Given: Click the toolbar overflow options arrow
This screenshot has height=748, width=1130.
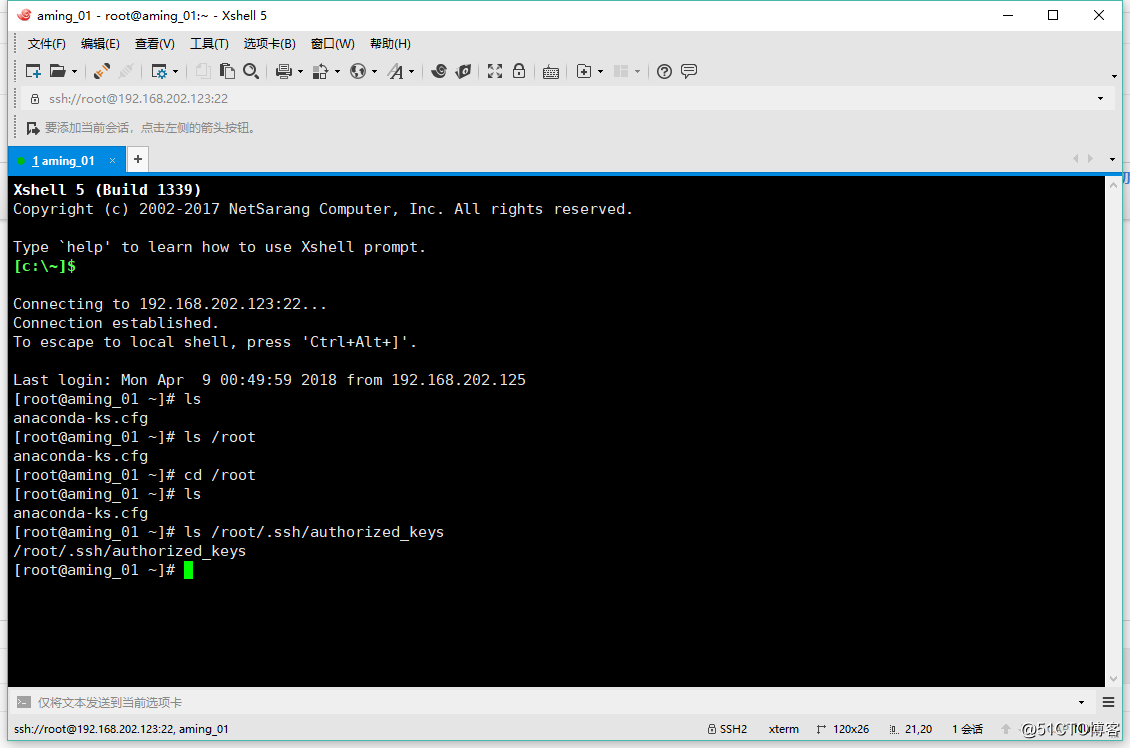Looking at the screenshot, I should point(1114,76).
